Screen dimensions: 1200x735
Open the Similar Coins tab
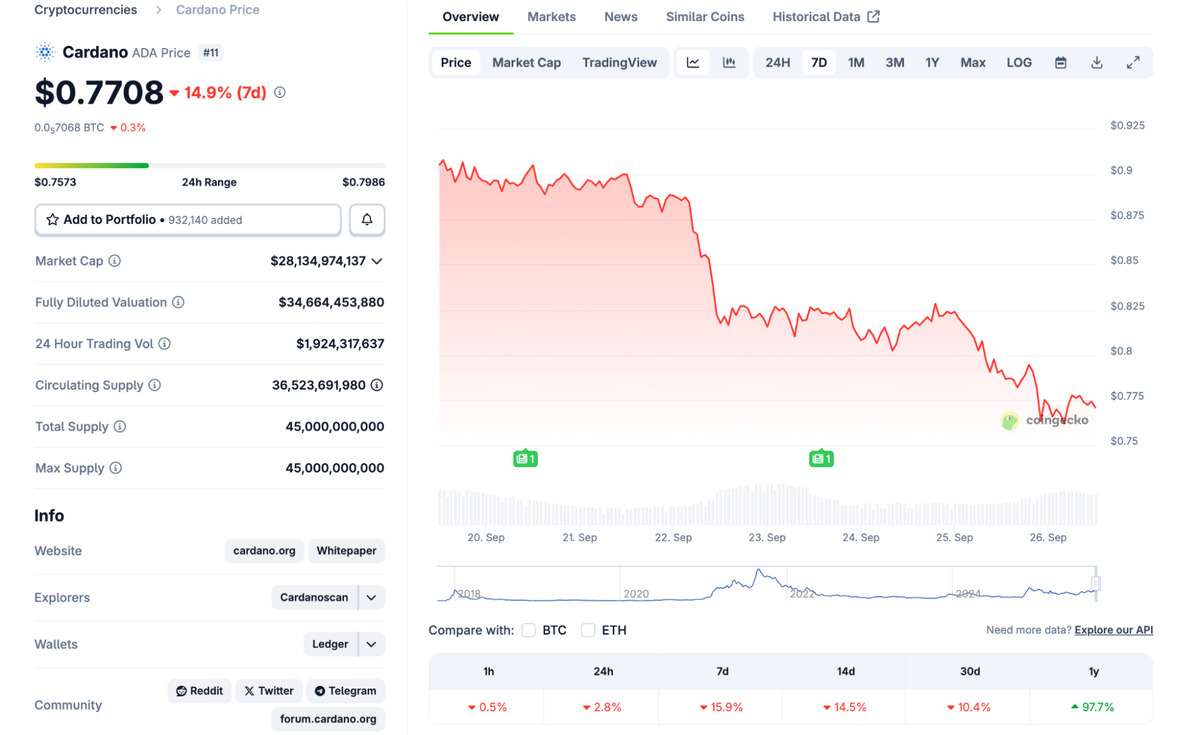tap(705, 17)
